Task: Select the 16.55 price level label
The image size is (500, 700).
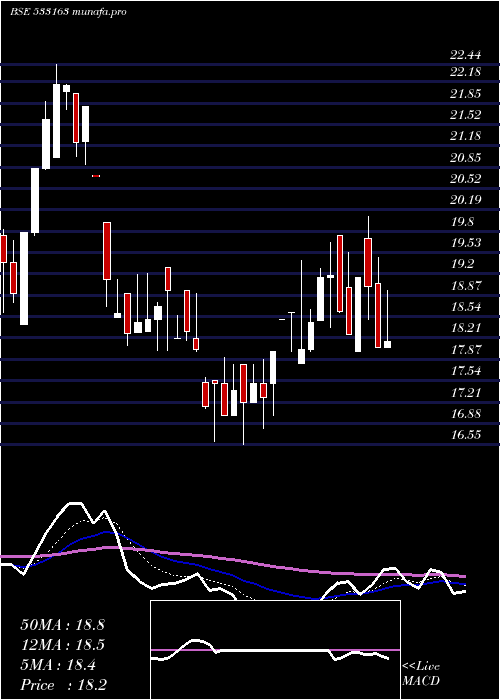Action: pos(466,435)
